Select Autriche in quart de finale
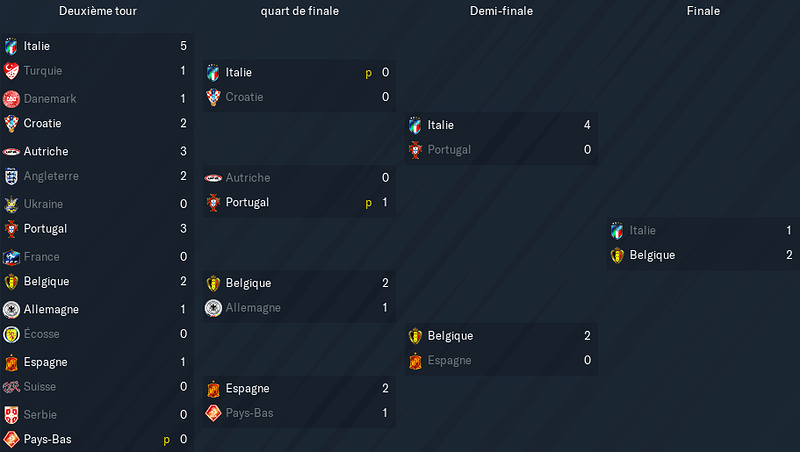This screenshot has width=800, height=452. pyautogui.click(x=248, y=178)
